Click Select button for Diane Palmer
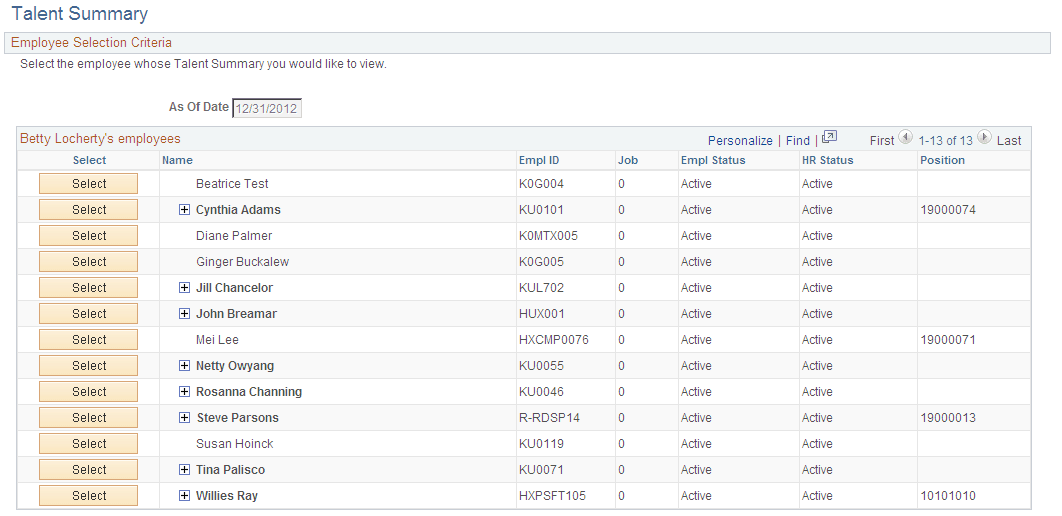The height and width of the screenshot is (516, 1062). click(89, 236)
